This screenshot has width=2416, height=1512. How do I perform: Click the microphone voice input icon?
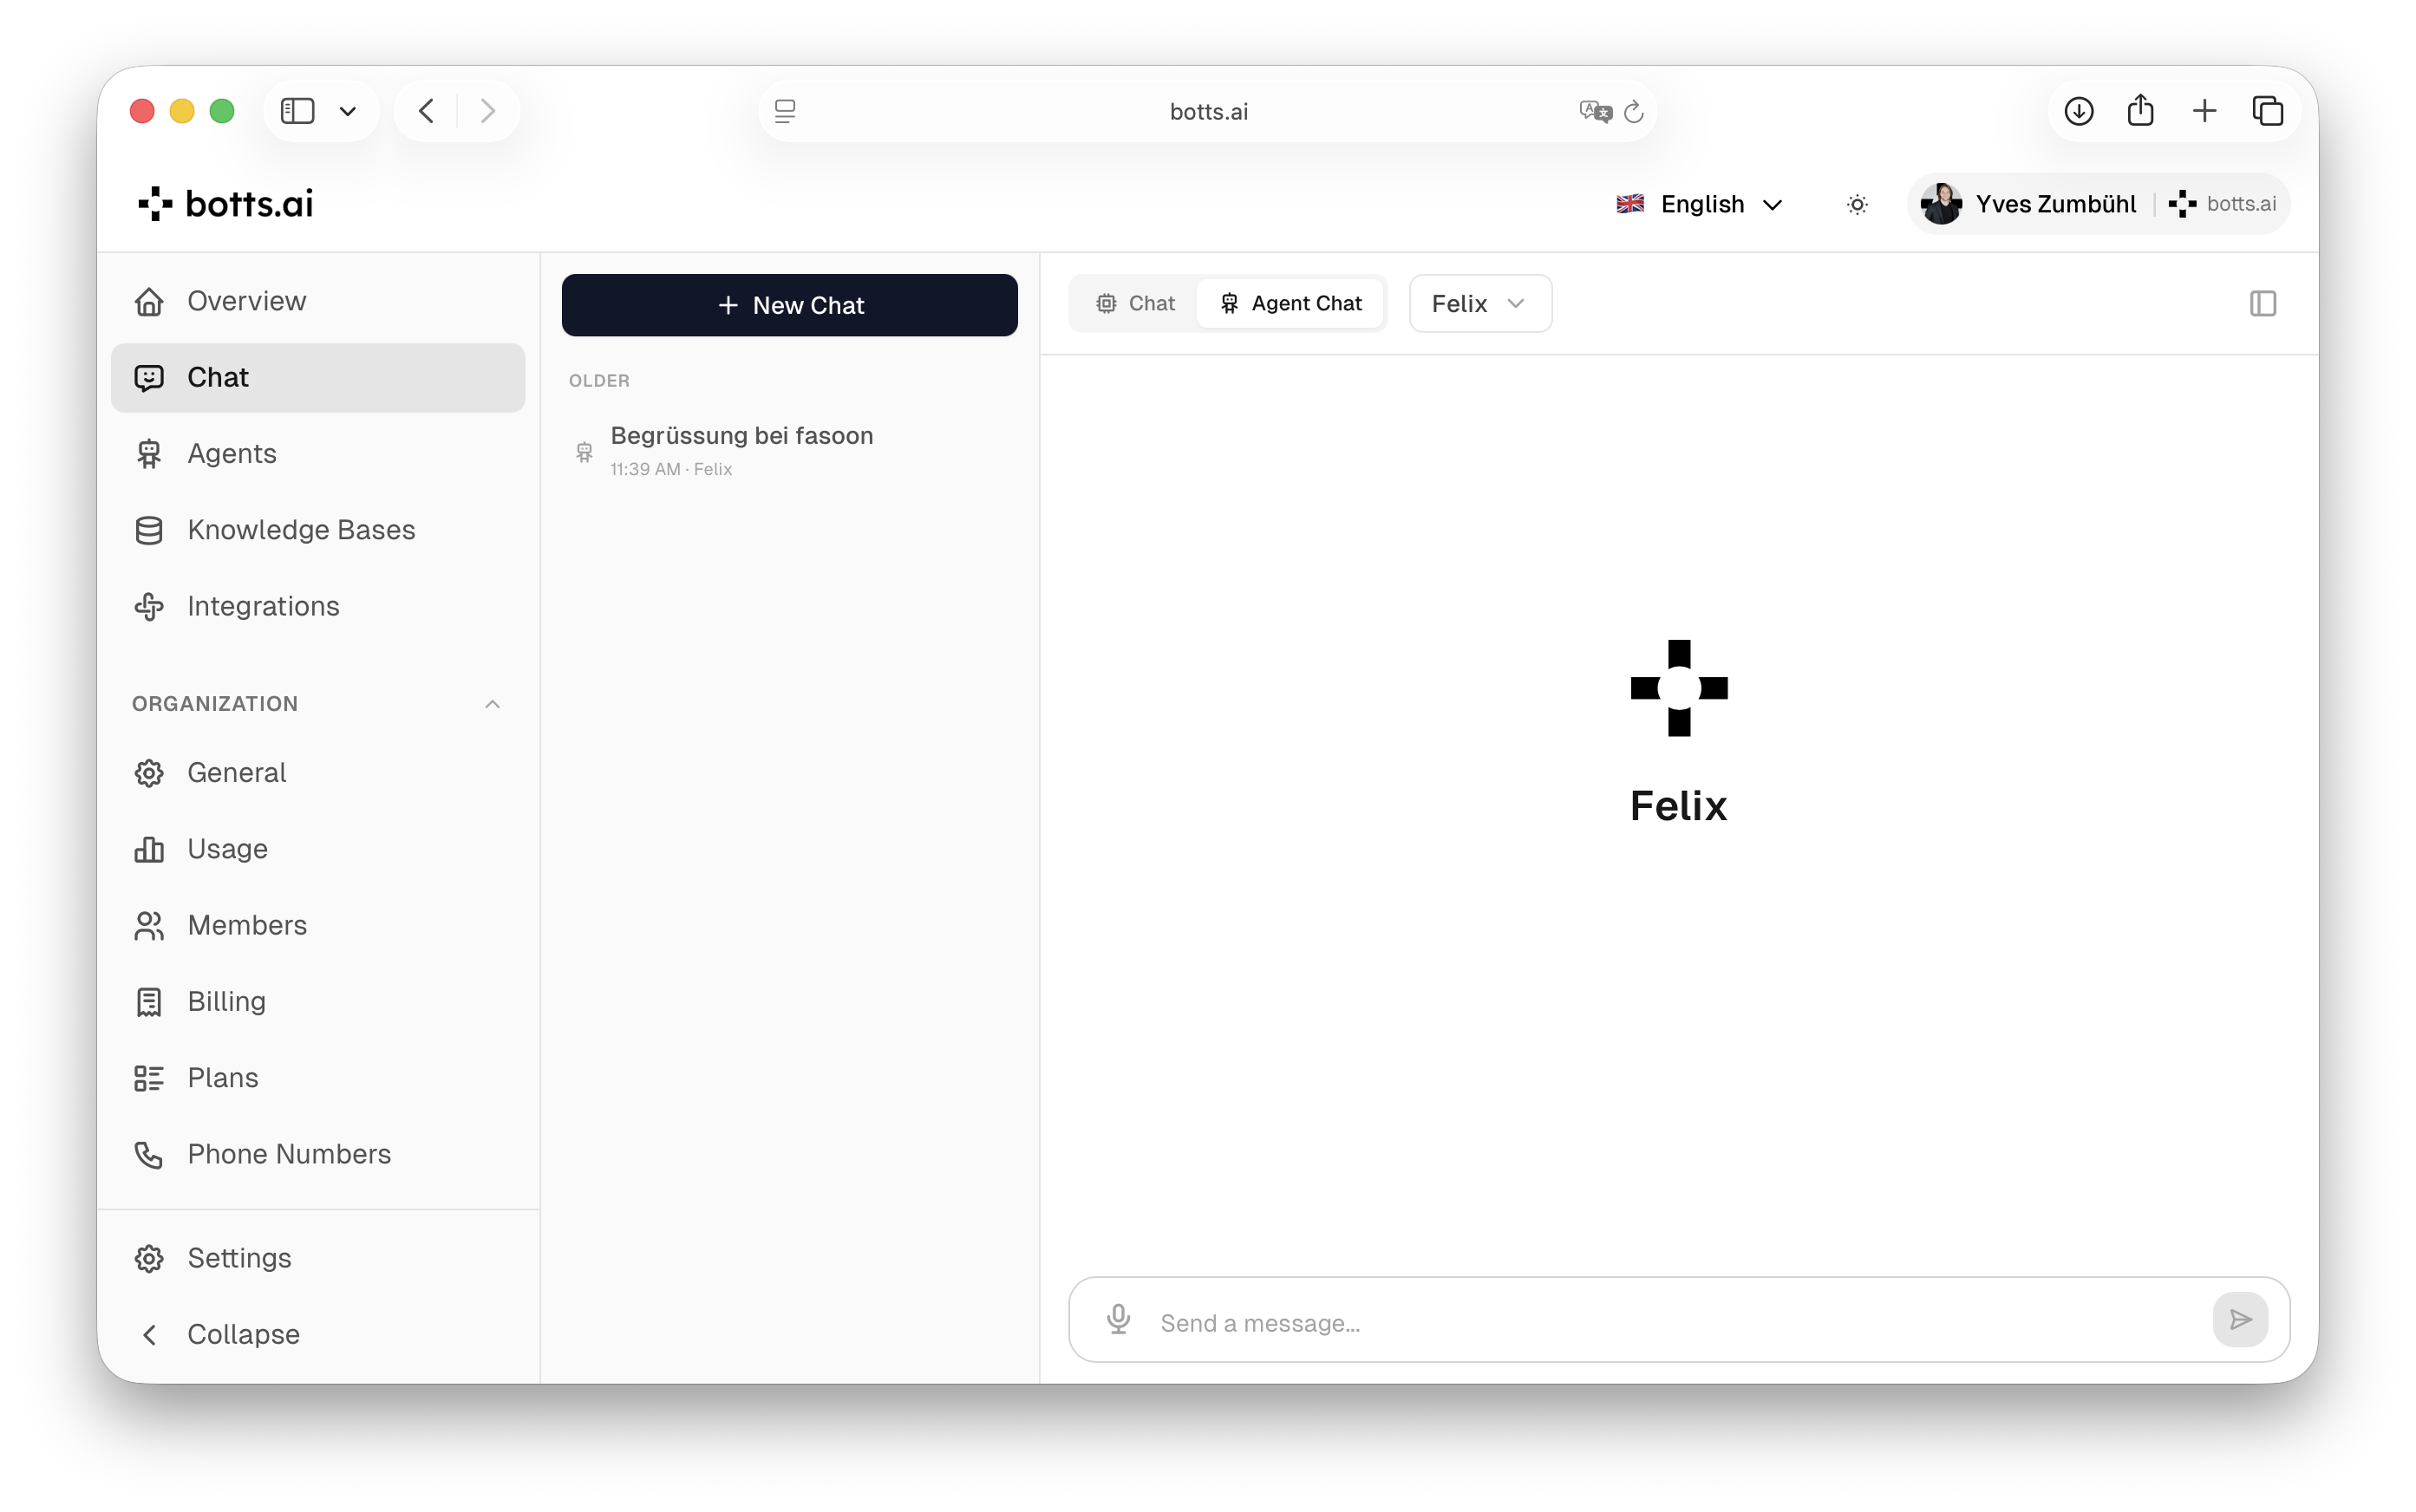[1118, 1320]
